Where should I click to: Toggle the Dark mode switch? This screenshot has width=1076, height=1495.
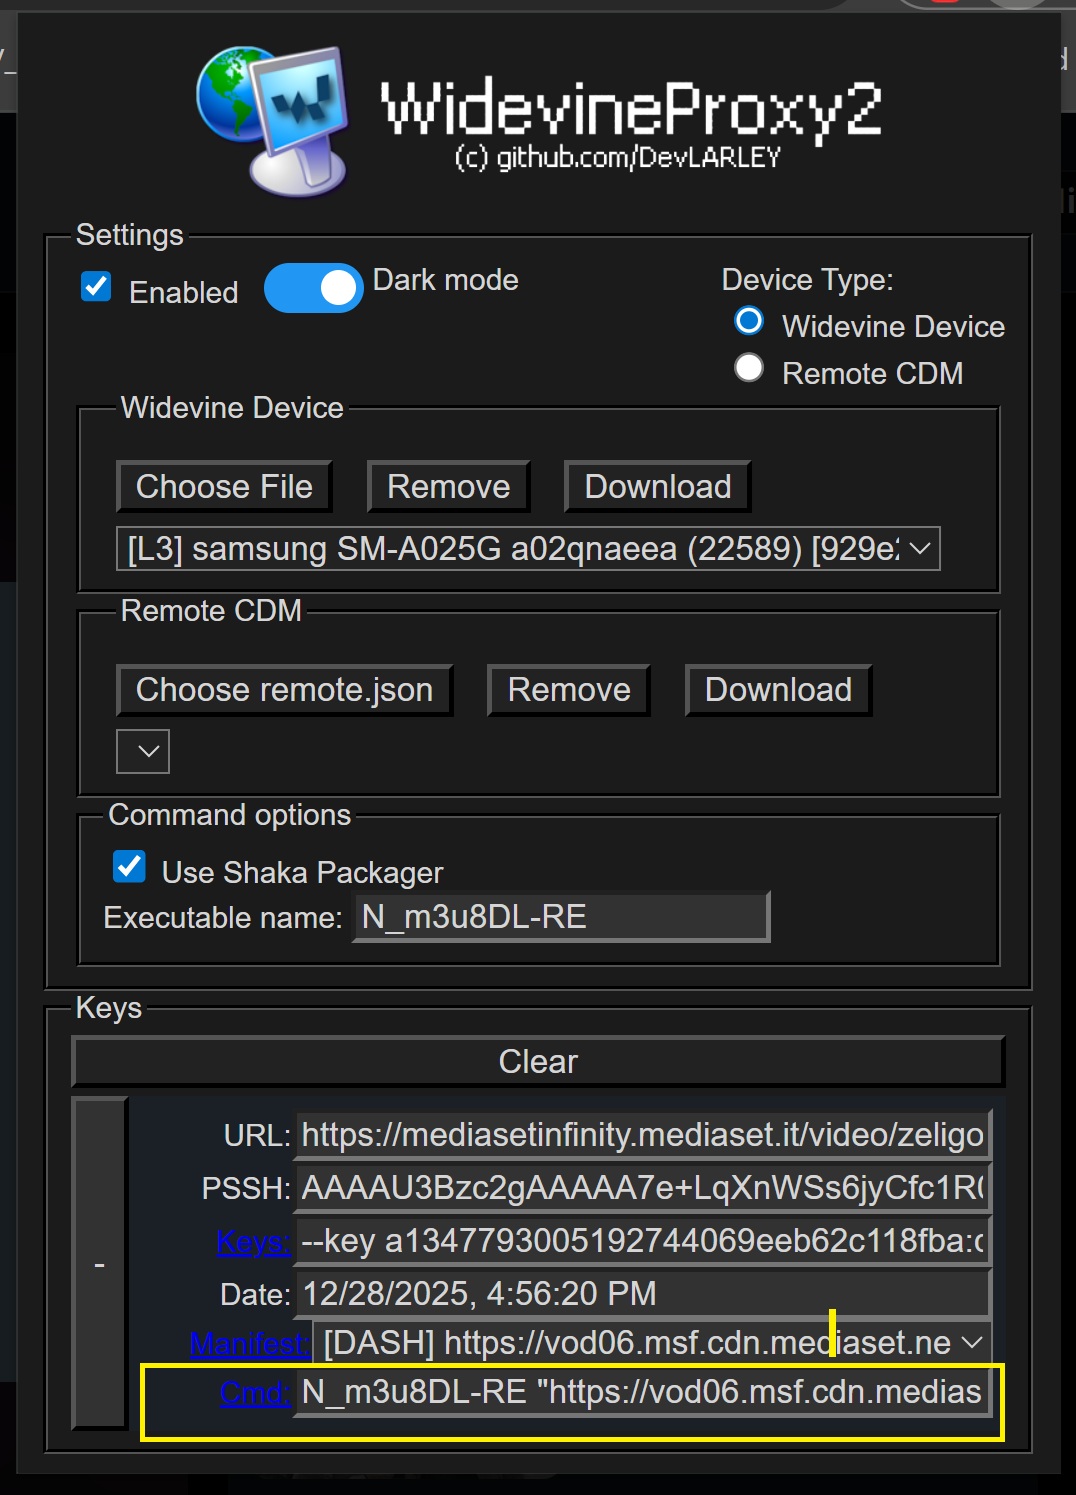point(313,288)
